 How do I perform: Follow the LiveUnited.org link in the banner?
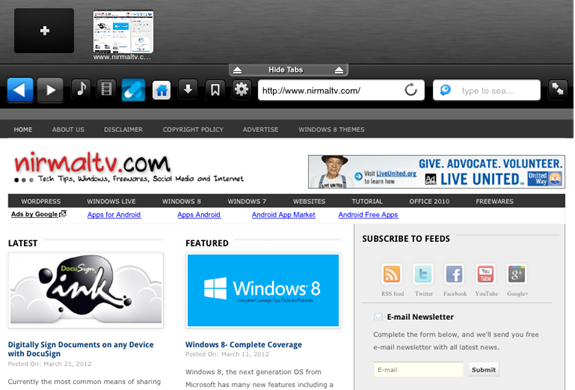pyautogui.click(x=396, y=173)
